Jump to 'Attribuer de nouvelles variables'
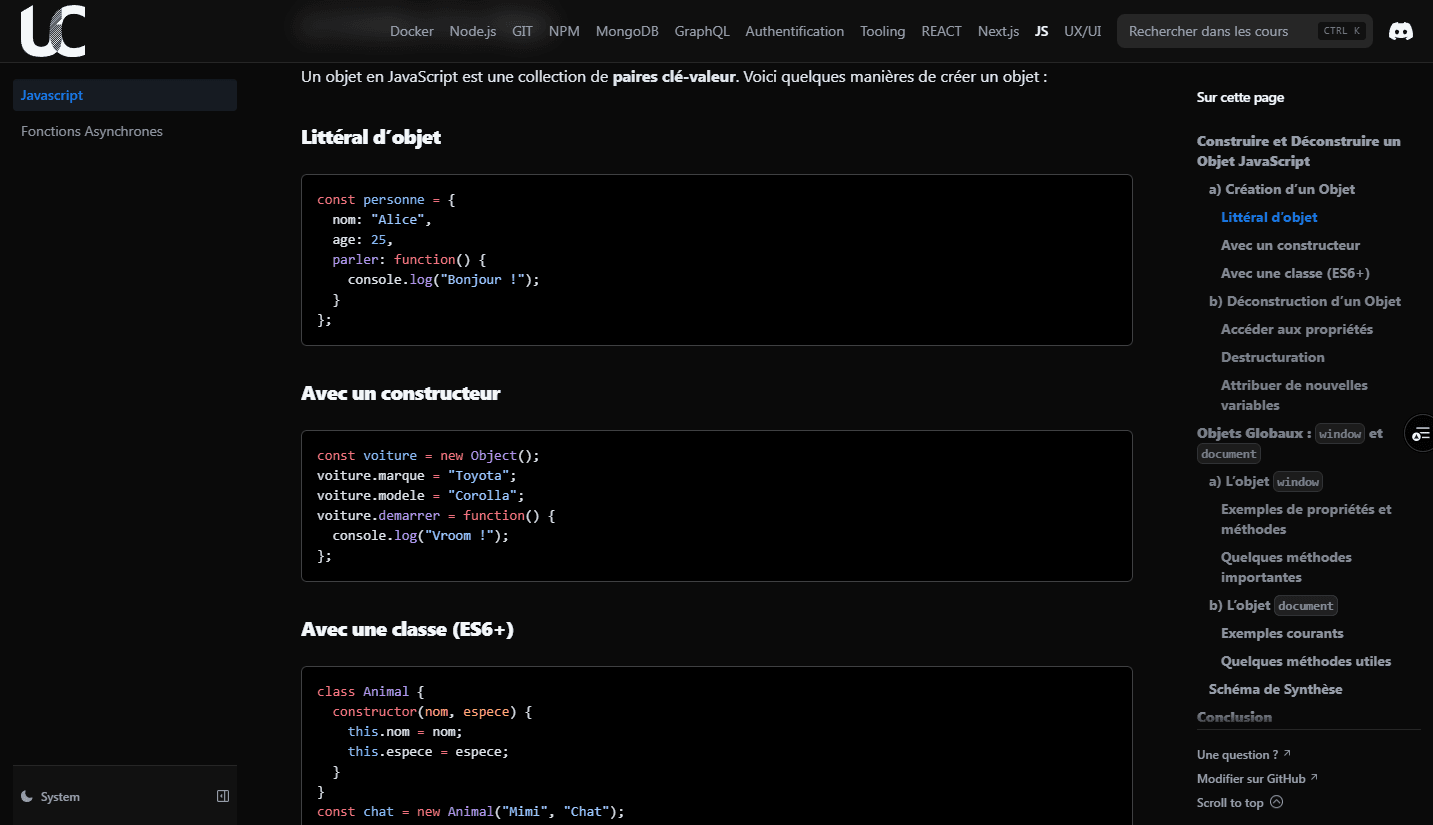Screen dimensions: 1433x825 [x=1294, y=395]
